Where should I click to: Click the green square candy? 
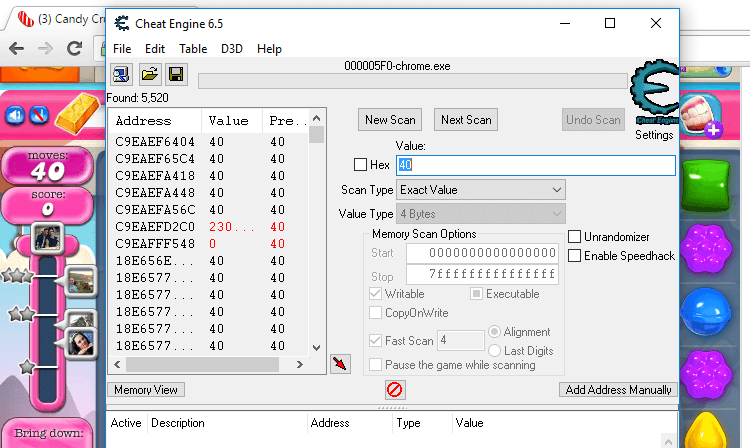pos(706,186)
